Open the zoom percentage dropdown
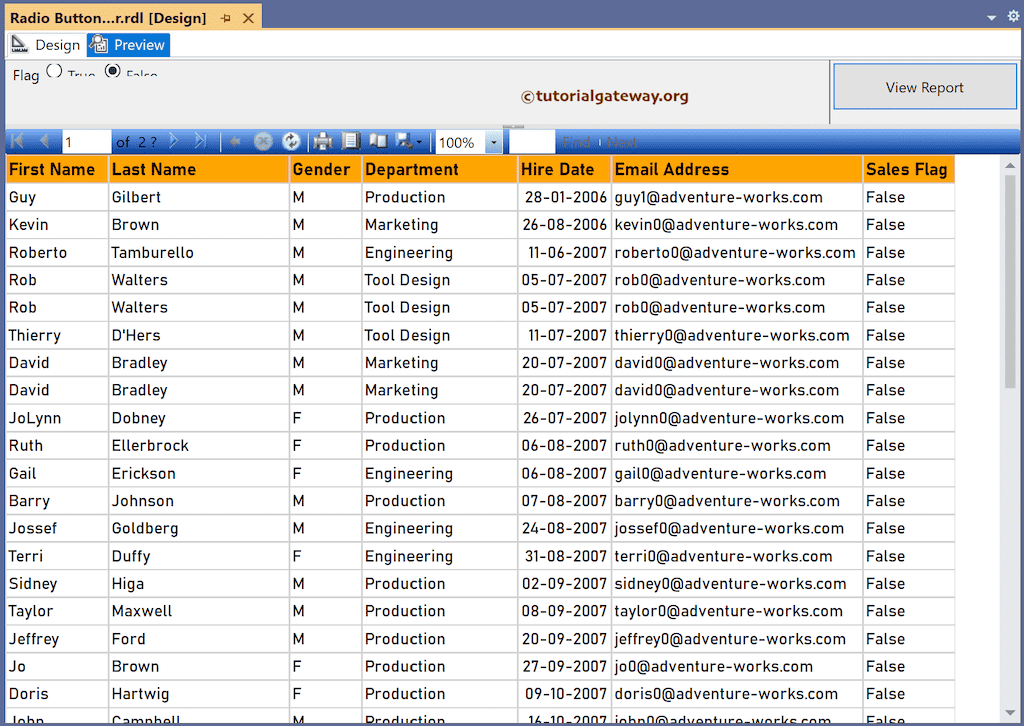This screenshot has height=726, width=1024. click(x=493, y=141)
